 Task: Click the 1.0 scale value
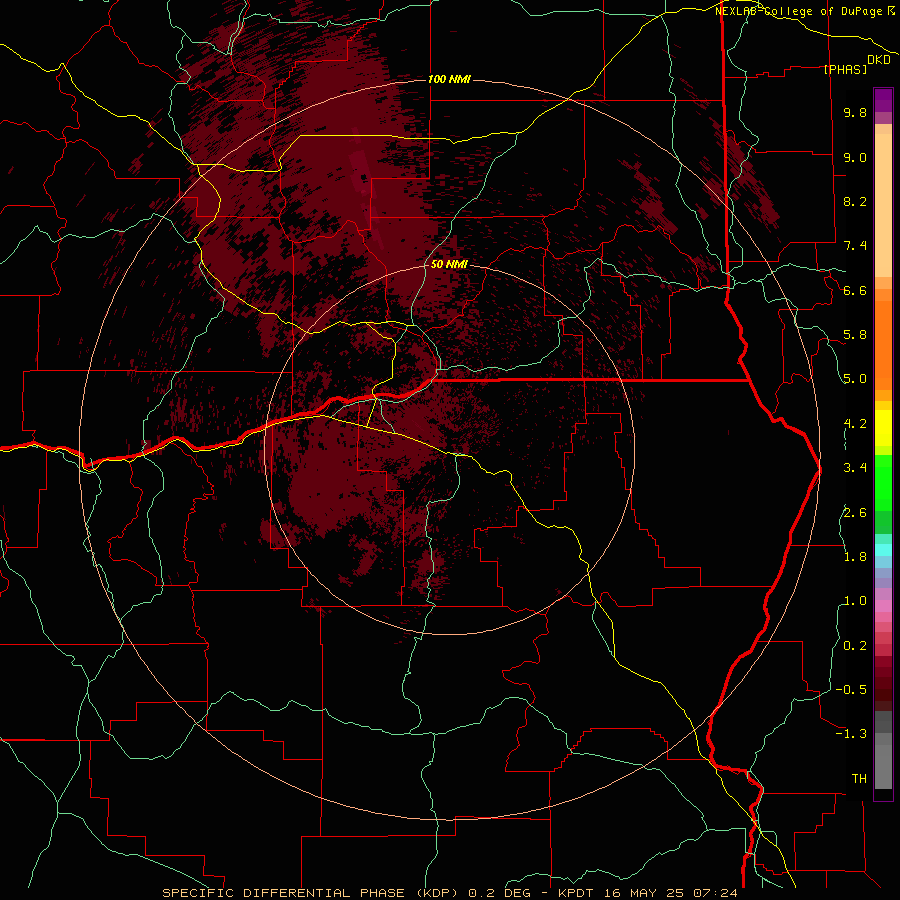click(855, 601)
